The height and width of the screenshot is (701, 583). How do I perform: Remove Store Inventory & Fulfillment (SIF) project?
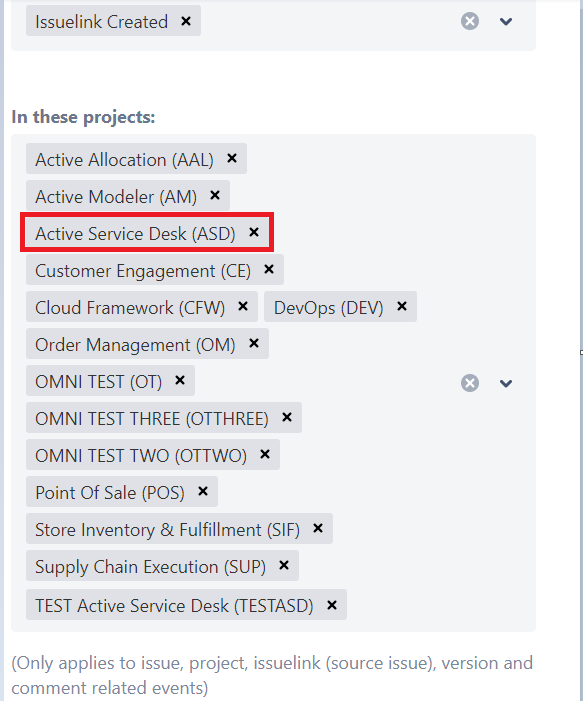318,528
